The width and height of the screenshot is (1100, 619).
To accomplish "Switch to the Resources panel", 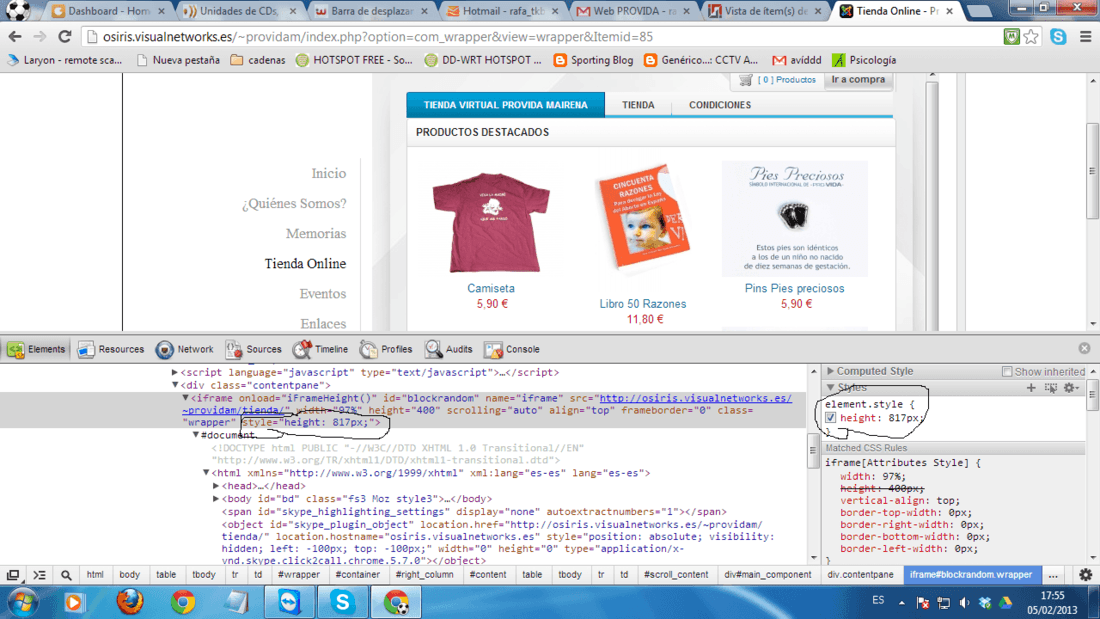I will [x=111, y=349].
